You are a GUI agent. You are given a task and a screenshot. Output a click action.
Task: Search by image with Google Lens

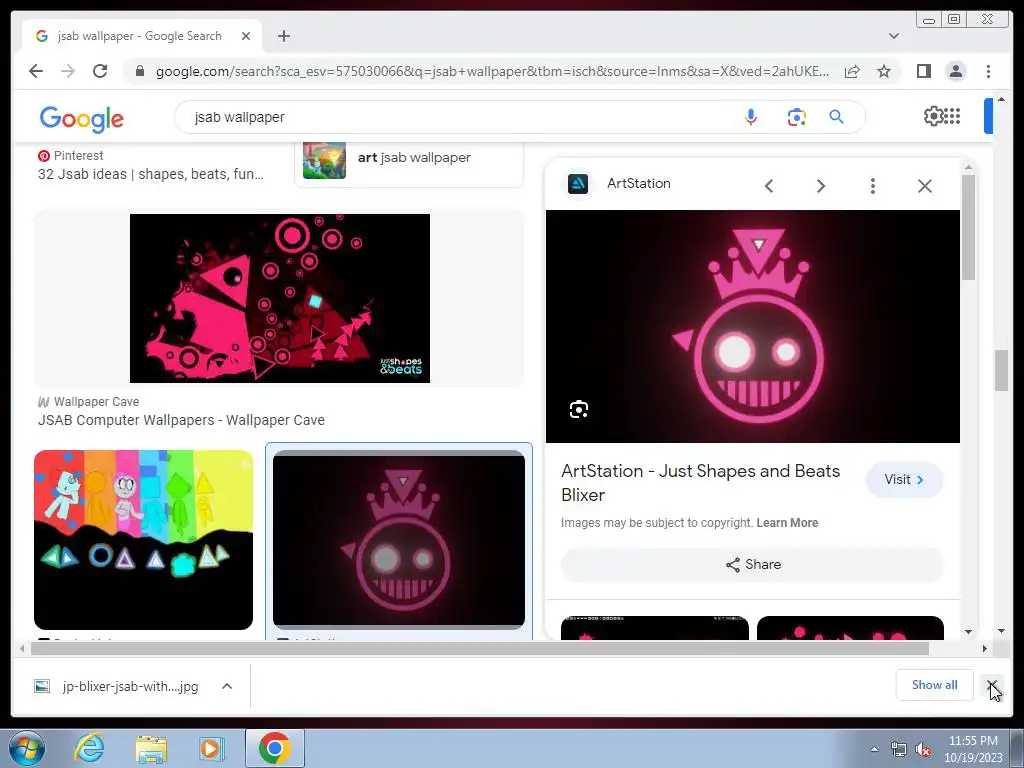coord(796,117)
